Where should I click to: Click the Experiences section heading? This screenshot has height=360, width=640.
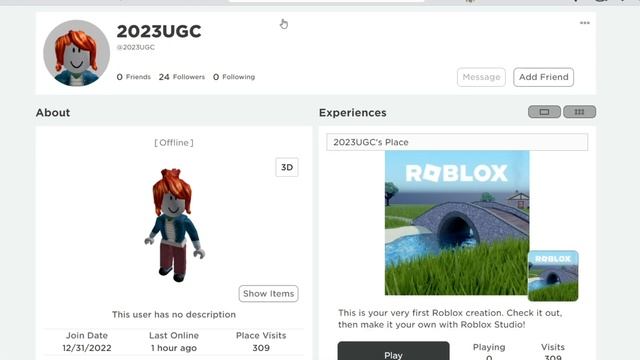tap(353, 113)
